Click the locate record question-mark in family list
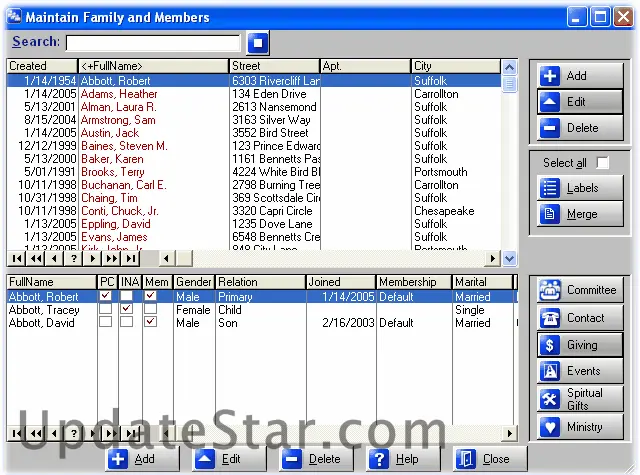 coord(73,258)
